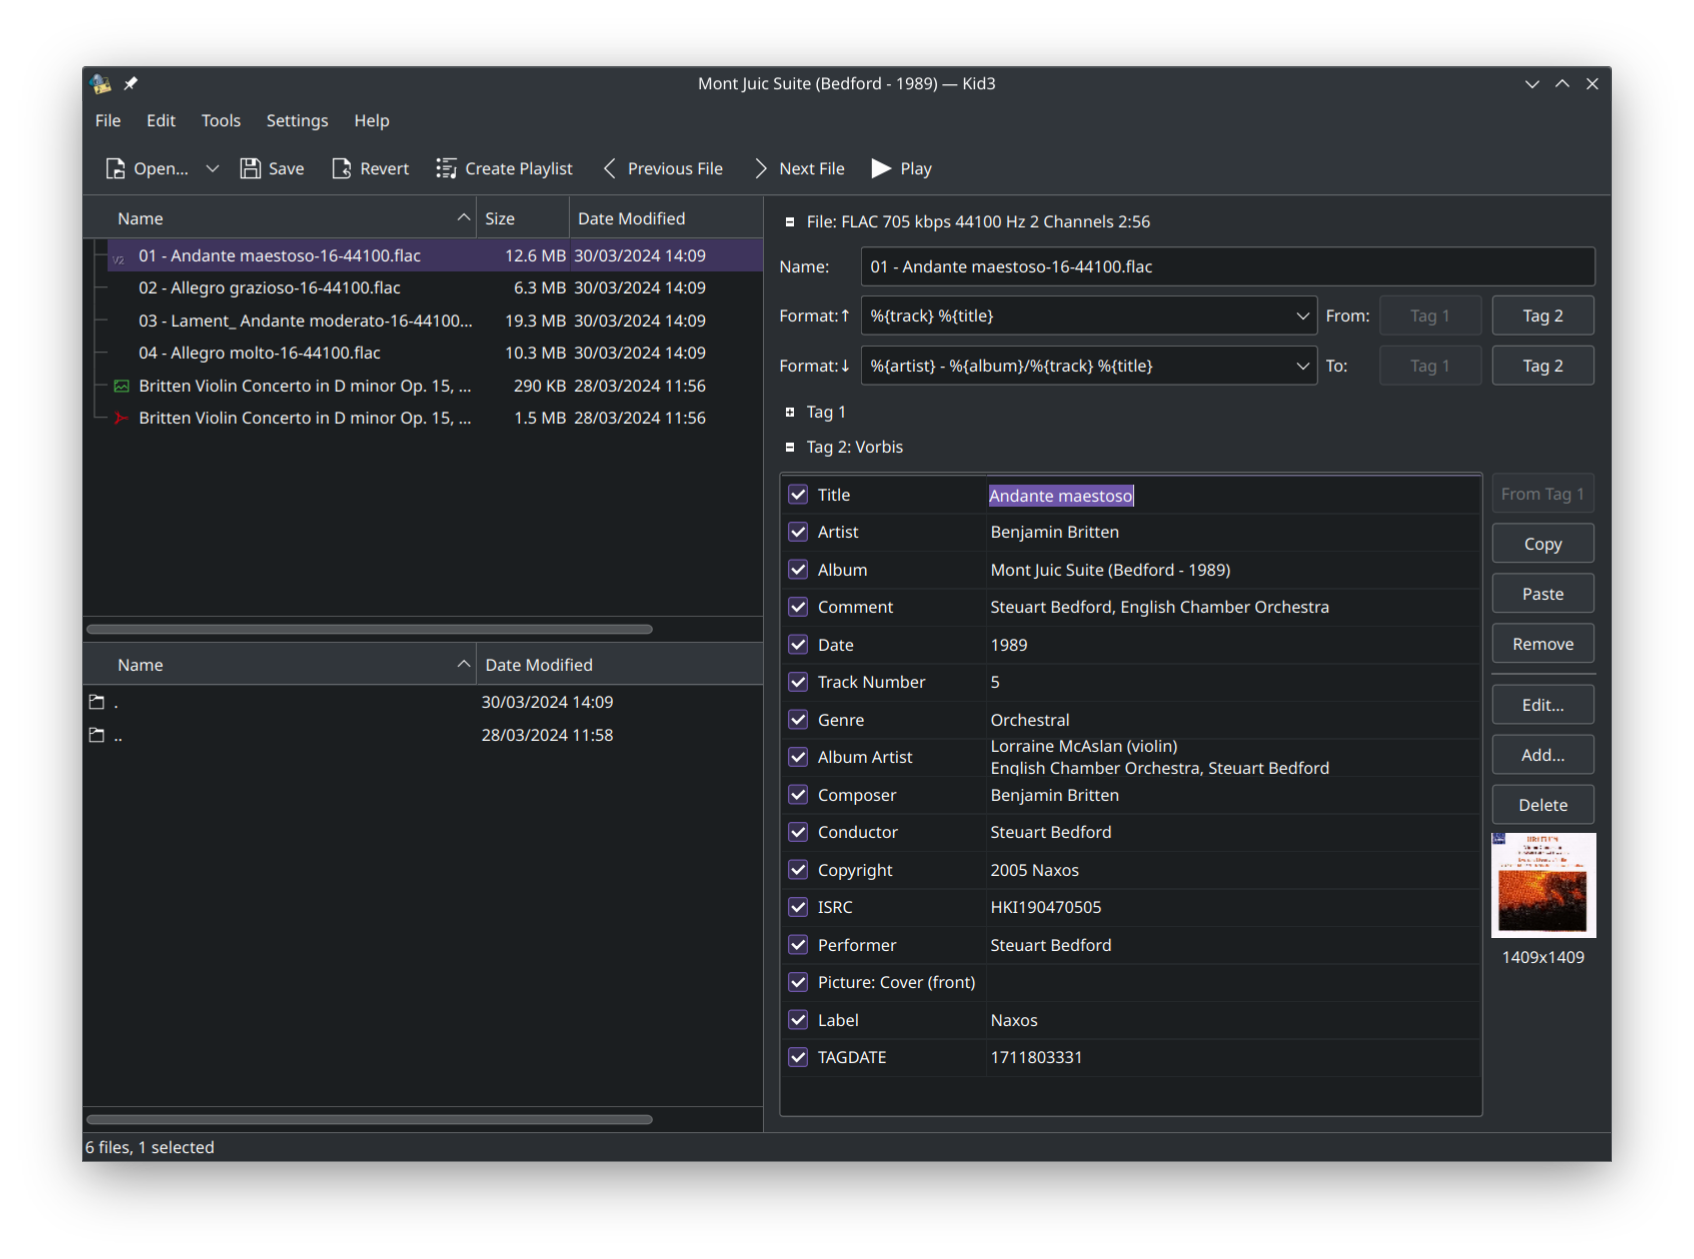Open the parent folder icon in lower pane
The image size is (1694, 1259).
point(97,734)
